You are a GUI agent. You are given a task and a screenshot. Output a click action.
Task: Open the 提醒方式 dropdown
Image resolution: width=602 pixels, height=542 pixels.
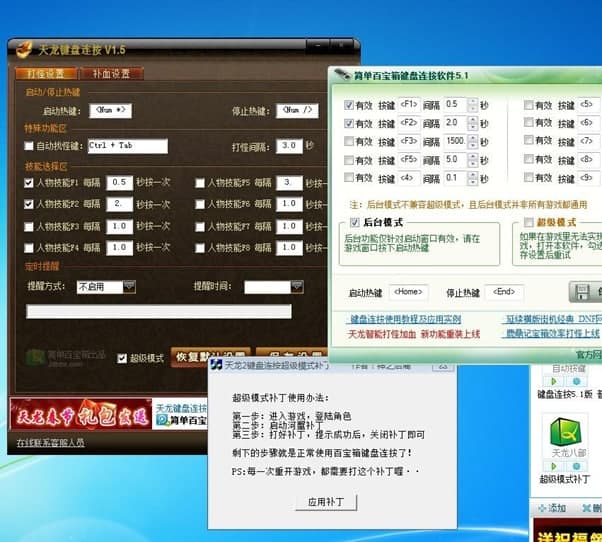click(129, 286)
